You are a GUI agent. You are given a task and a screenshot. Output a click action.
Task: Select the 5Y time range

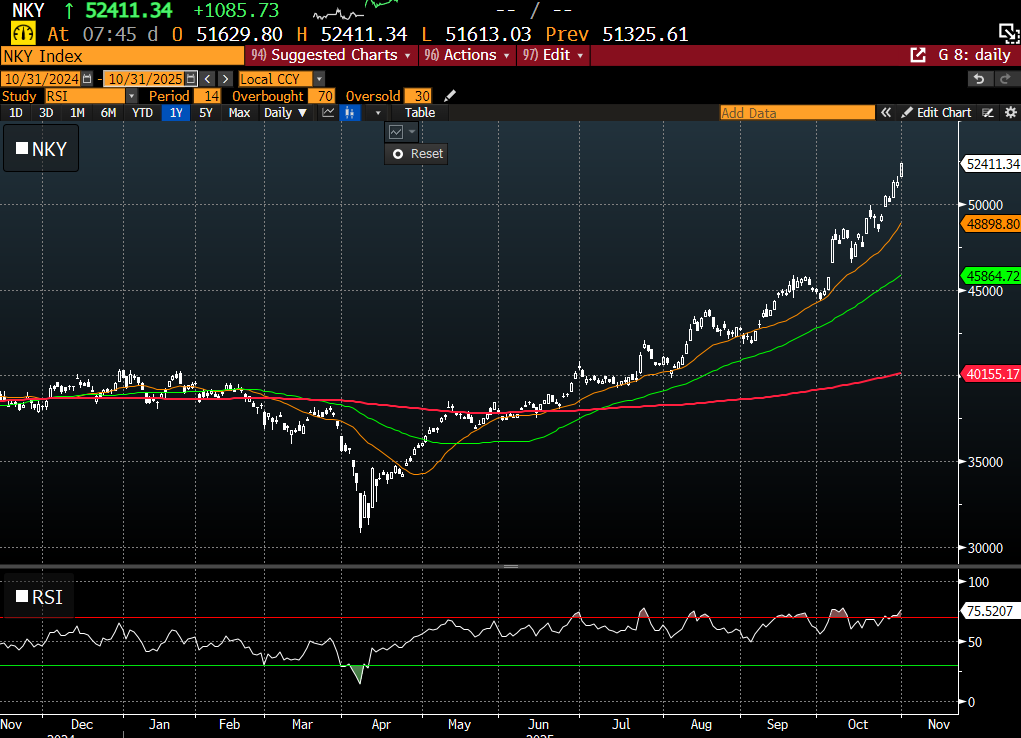(206, 113)
